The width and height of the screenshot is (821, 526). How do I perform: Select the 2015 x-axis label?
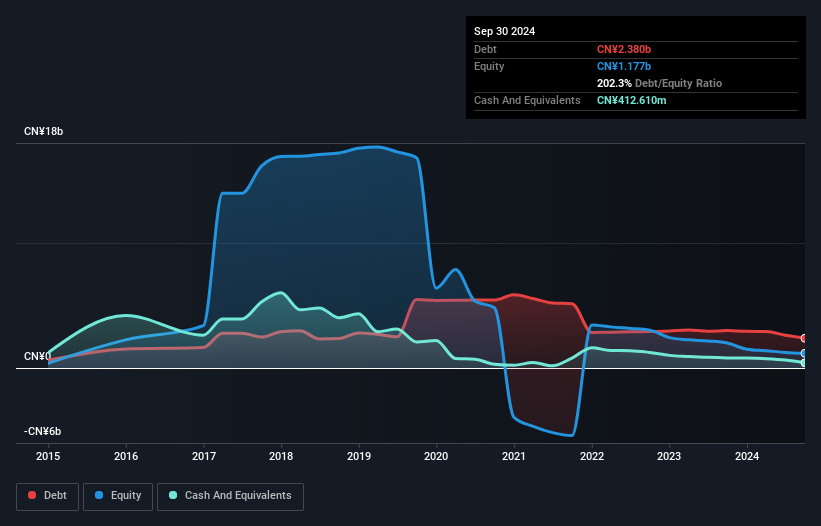(x=48, y=456)
